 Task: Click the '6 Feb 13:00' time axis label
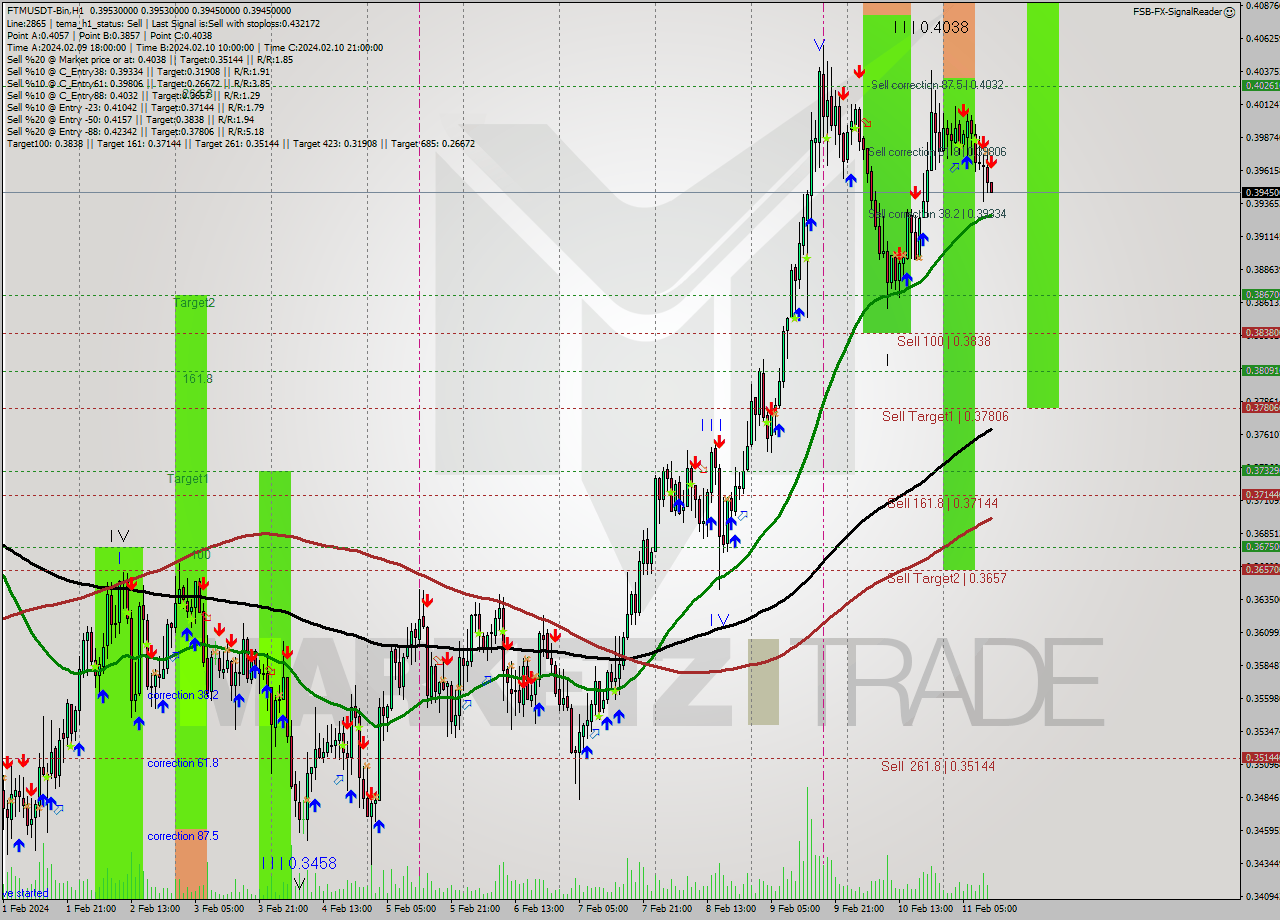[538, 909]
